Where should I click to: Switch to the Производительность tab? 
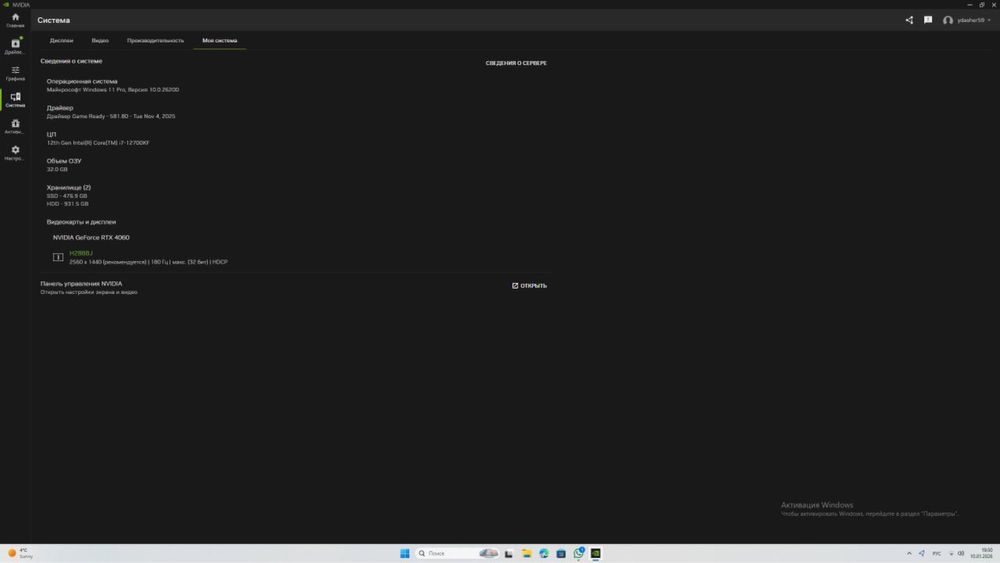[x=155, y=40]
